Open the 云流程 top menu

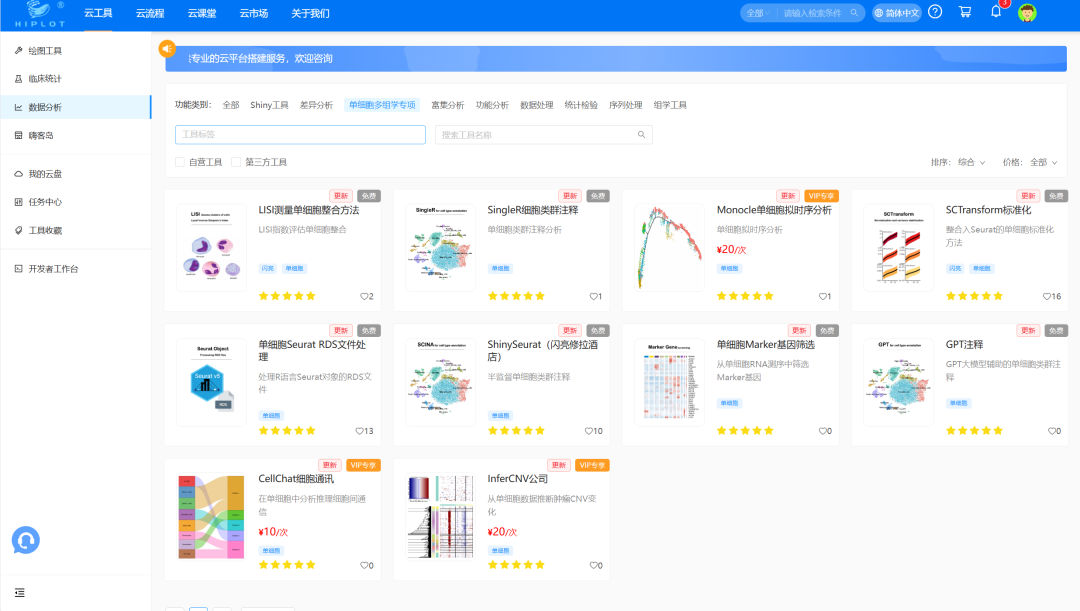(149, 13)
